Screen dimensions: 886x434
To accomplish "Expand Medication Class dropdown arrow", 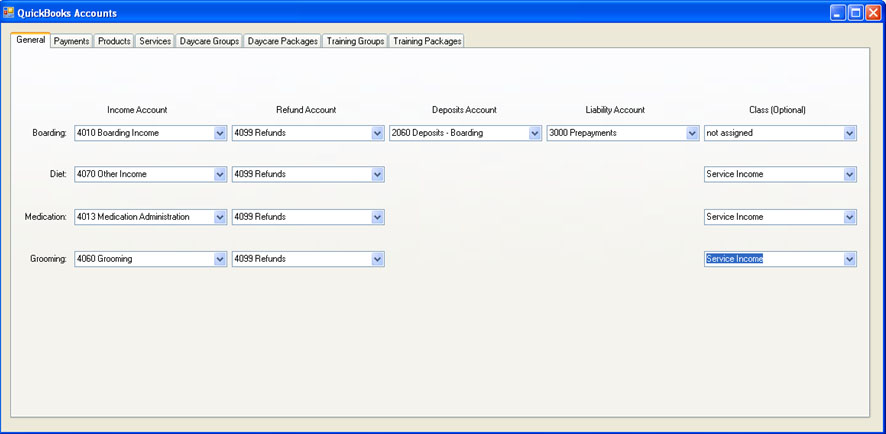I will pyautogui.click(x=849, y=217).
